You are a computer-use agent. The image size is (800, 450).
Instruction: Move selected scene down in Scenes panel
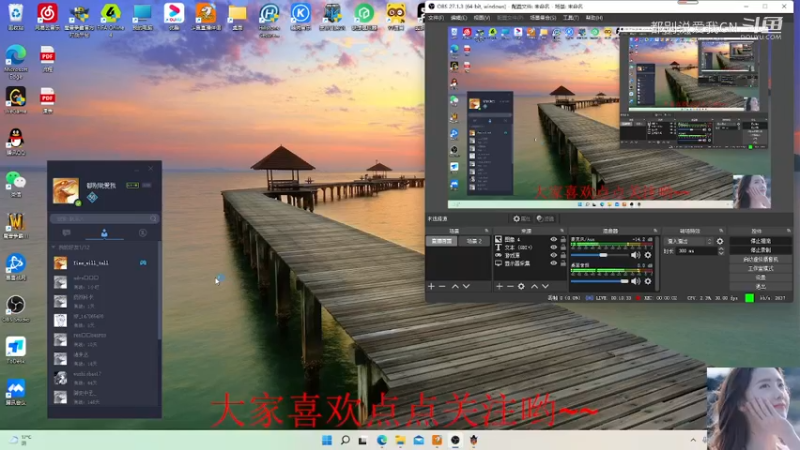466,286
